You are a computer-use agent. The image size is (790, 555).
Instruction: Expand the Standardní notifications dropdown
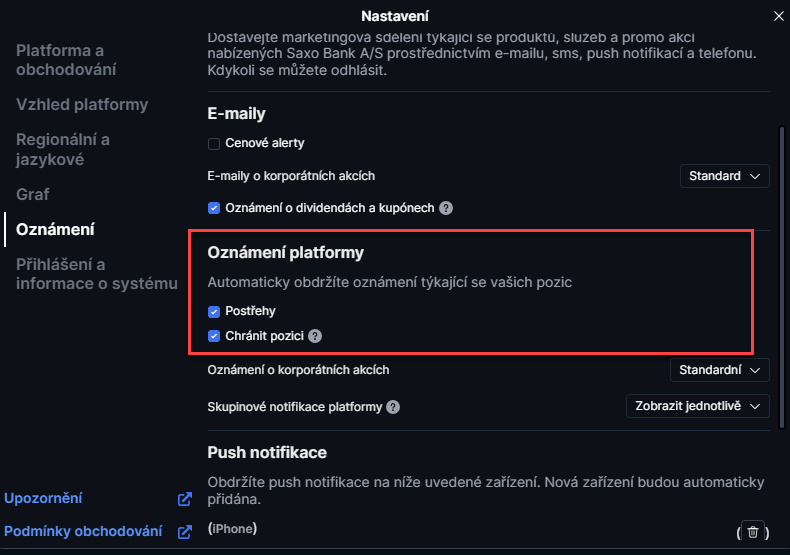[719, 370]
